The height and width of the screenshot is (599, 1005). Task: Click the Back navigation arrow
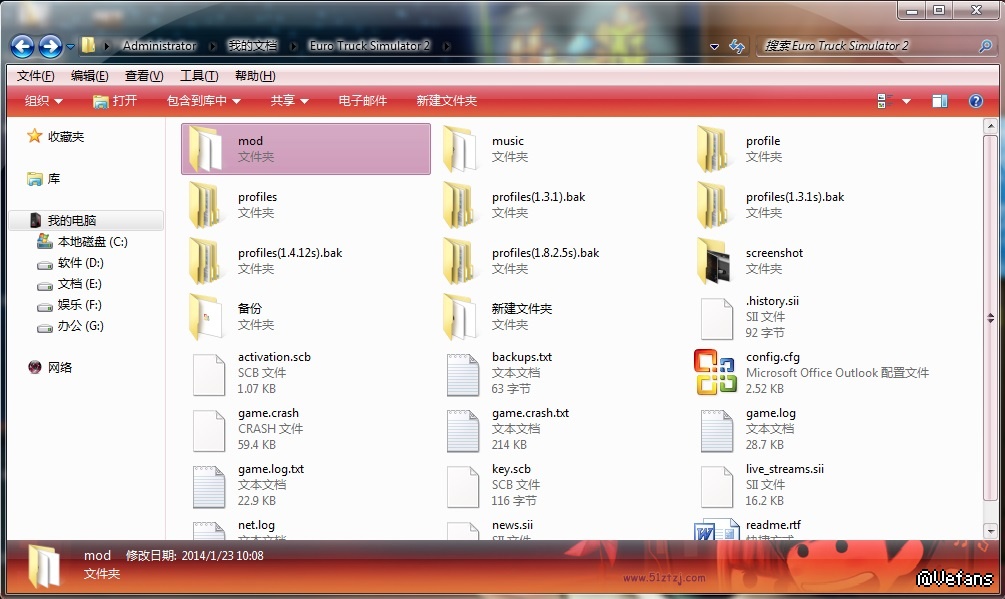point(22,46)
